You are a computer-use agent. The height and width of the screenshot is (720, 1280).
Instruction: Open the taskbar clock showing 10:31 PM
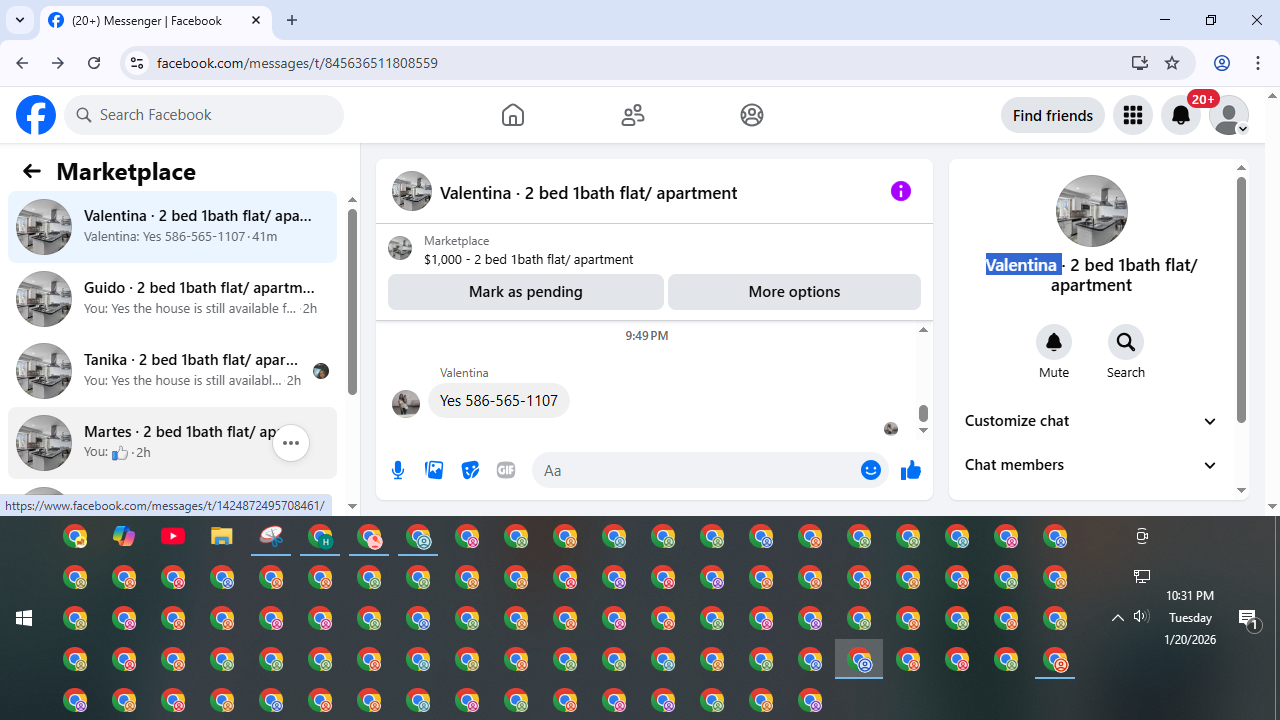pyautogui.click(x=1190, y=618)
